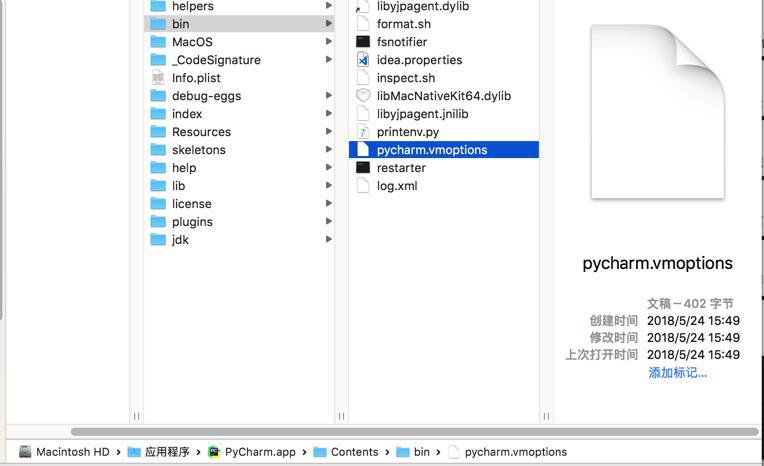The width and height of the screenshot is (764, 466).
Task: Click column resize handle below jdk column
Action: tap(342, 416)
